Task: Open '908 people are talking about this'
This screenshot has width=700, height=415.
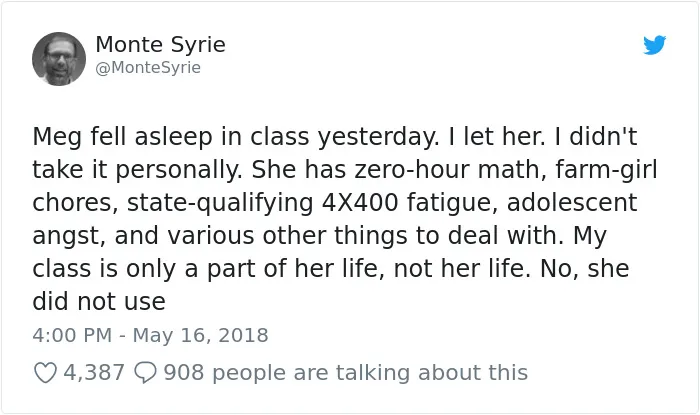Action: coord(346,373)
